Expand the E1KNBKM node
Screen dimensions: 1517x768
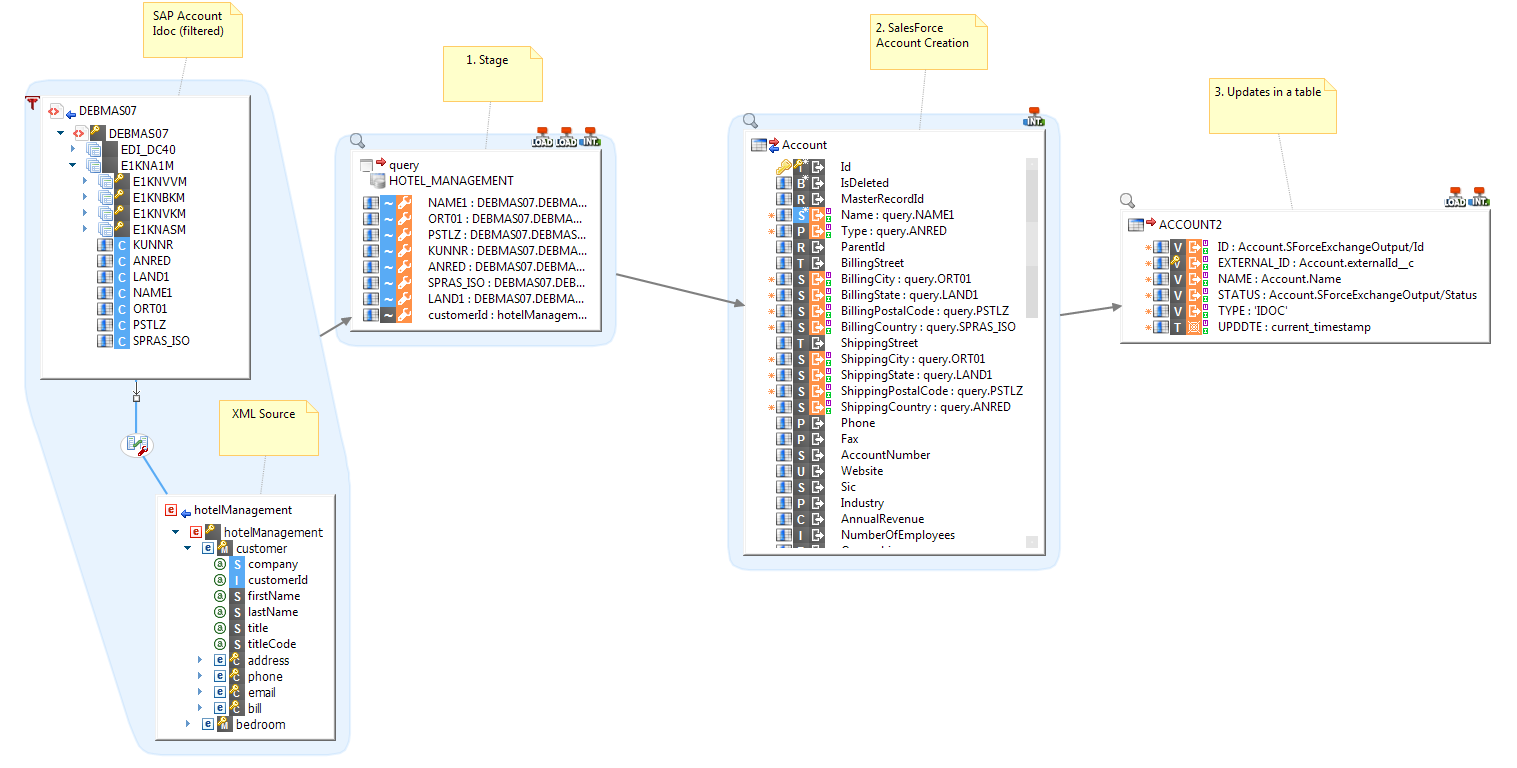click(x=85, y=197)
